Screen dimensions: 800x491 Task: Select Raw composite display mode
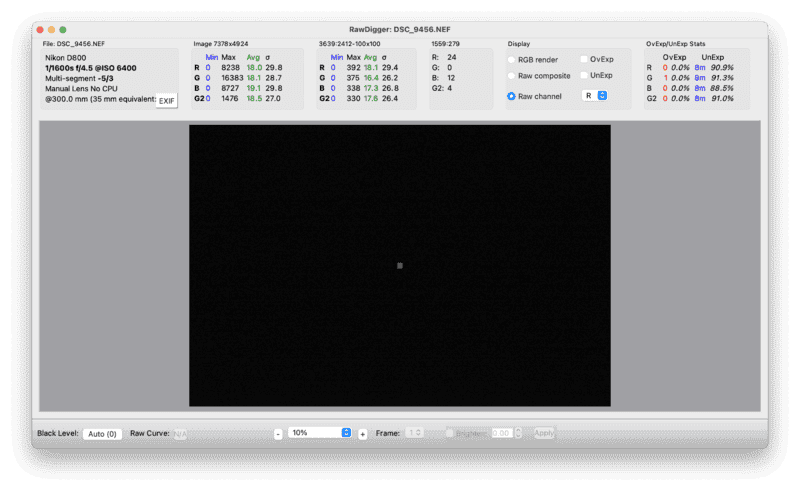[x=511, y=76]
